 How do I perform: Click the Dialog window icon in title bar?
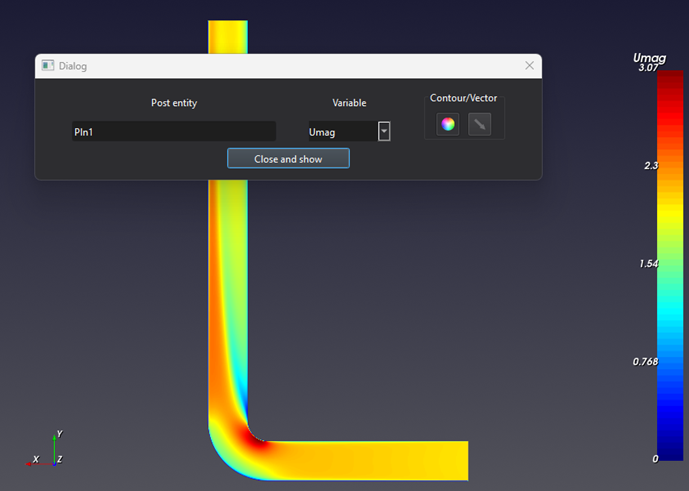coord(47,66)
